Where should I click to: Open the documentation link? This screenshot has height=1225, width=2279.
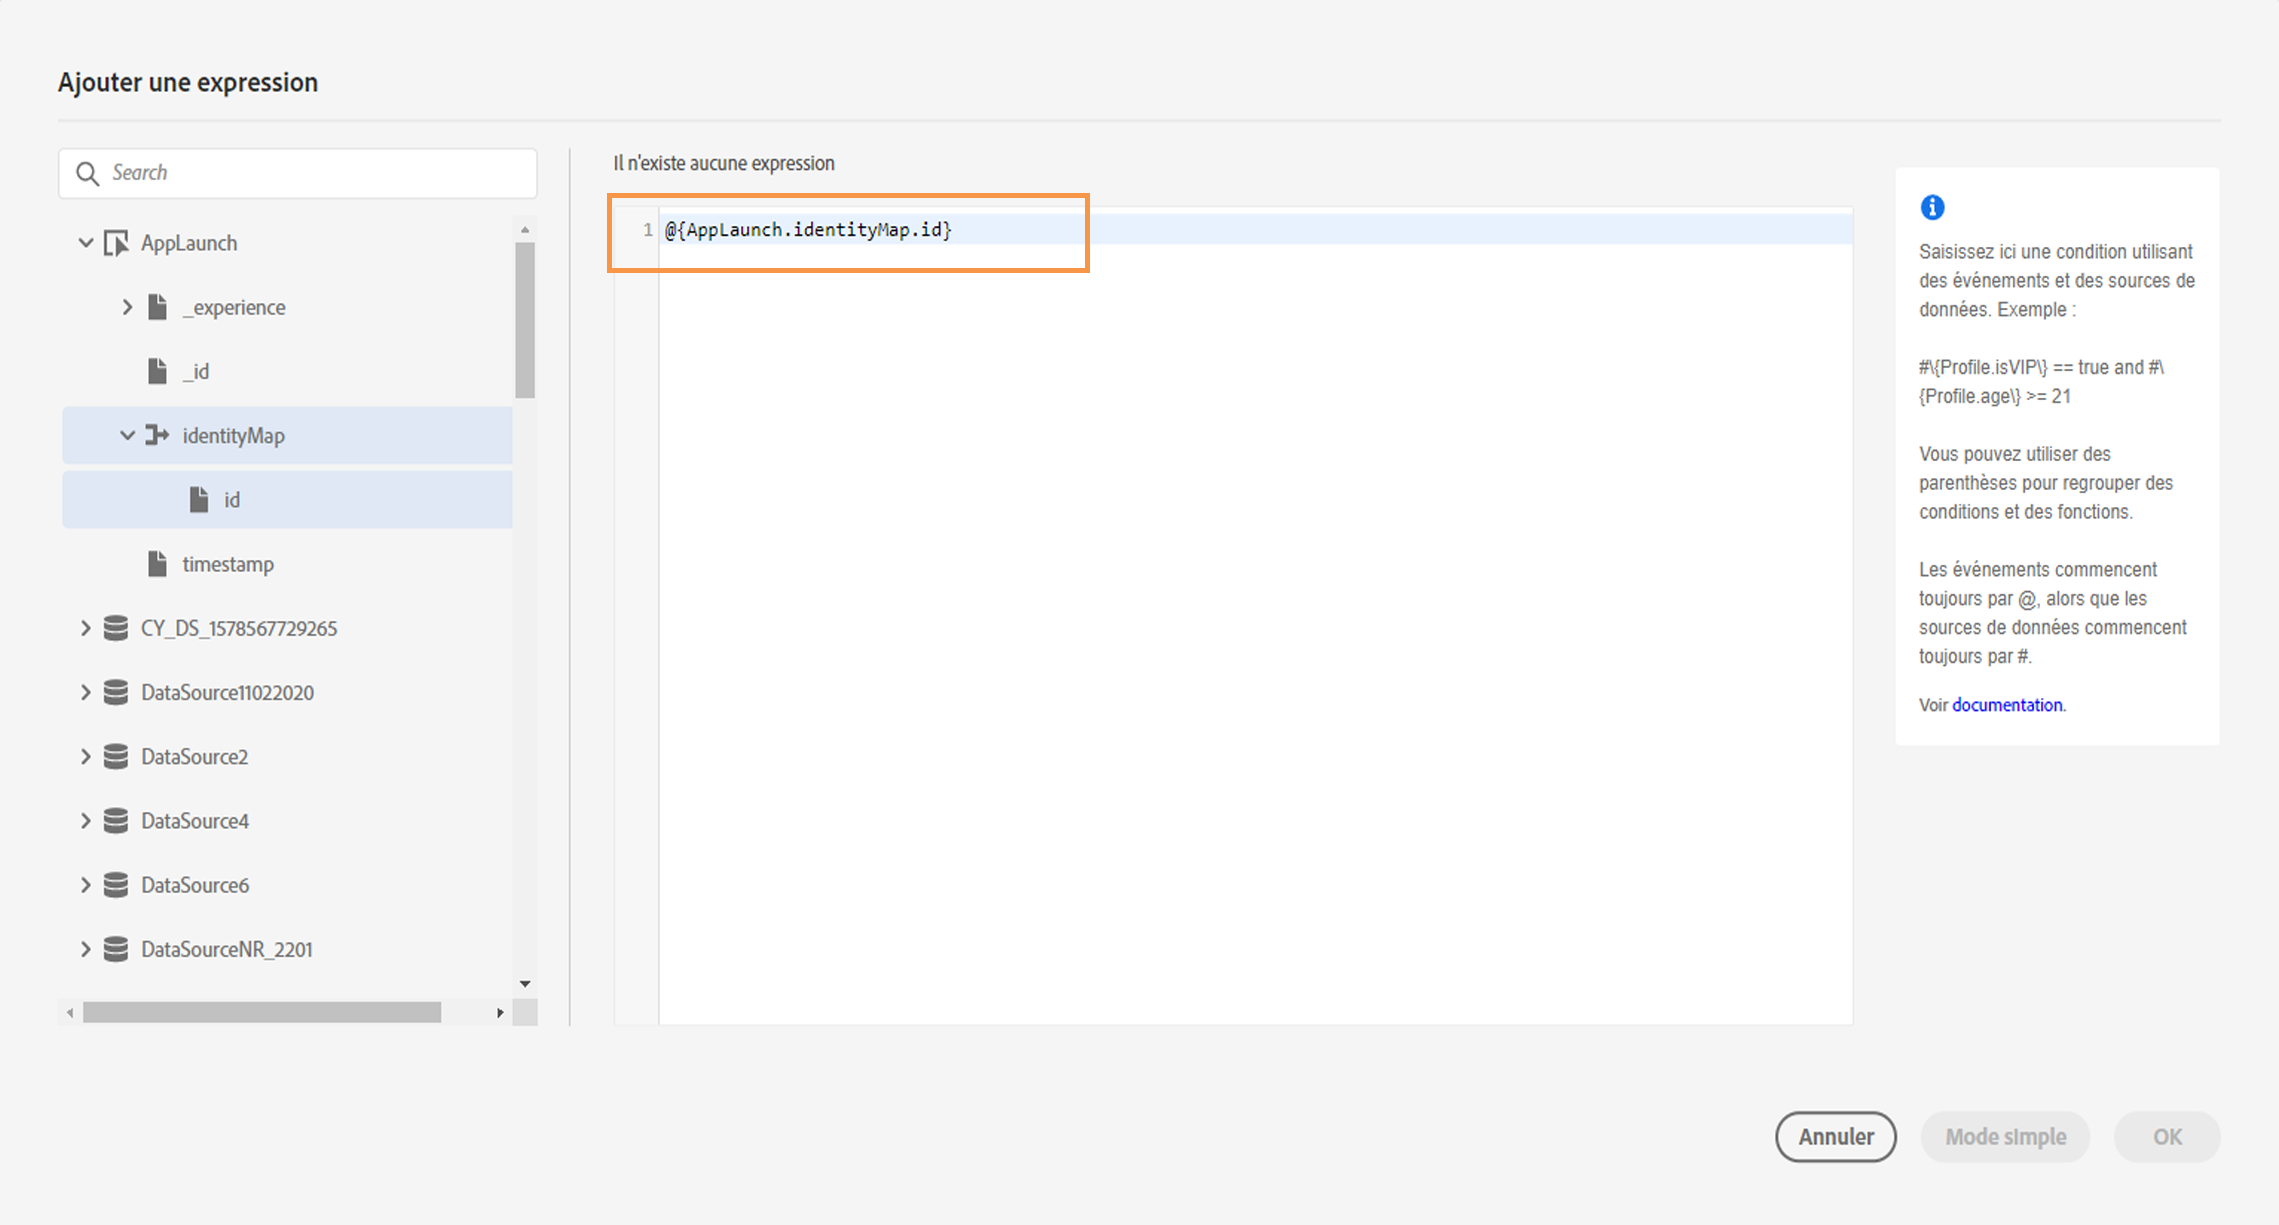2006,705
